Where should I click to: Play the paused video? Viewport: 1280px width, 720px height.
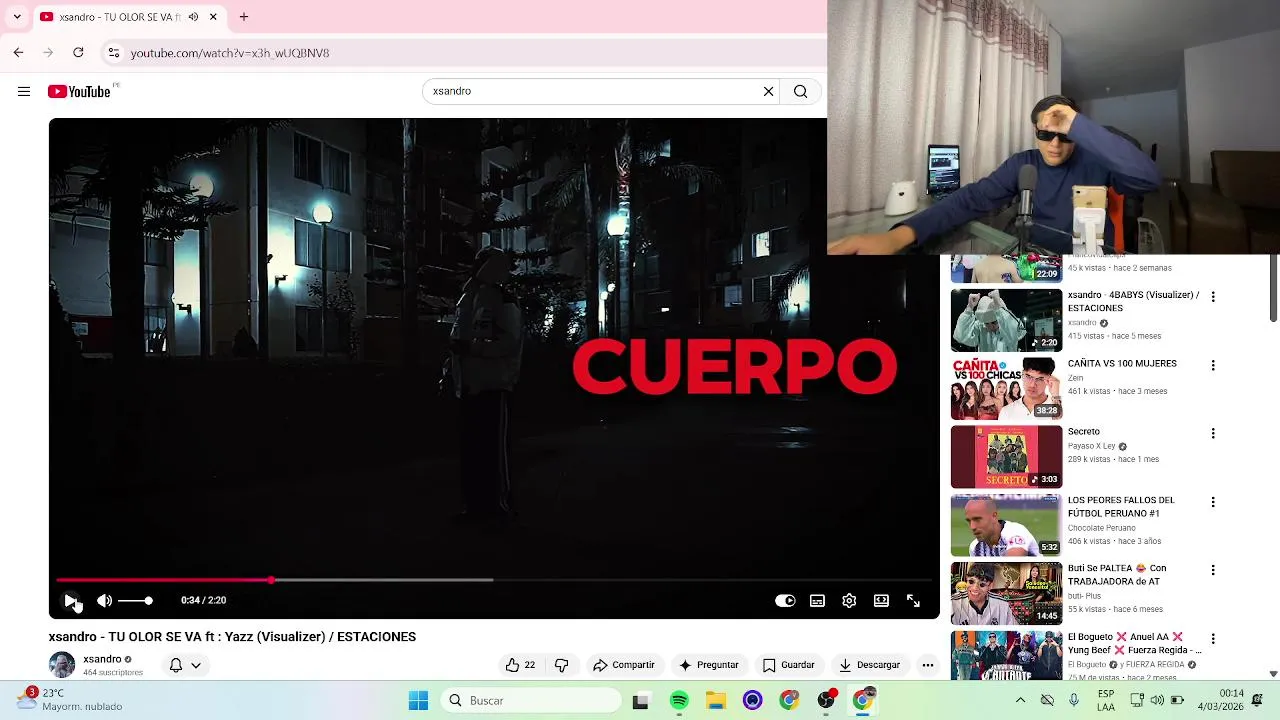point(70,600)
